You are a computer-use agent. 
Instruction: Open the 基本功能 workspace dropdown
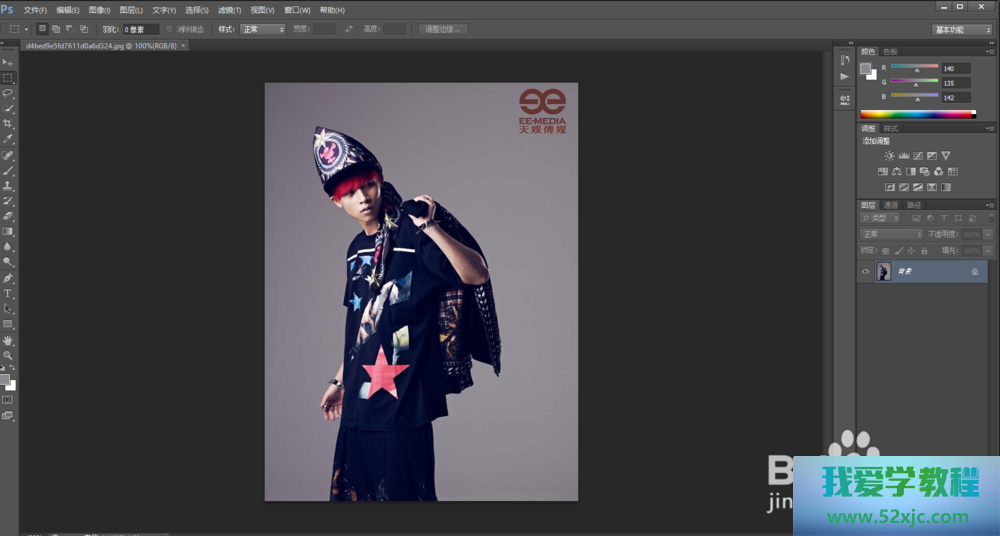click(x=962, y=30)
